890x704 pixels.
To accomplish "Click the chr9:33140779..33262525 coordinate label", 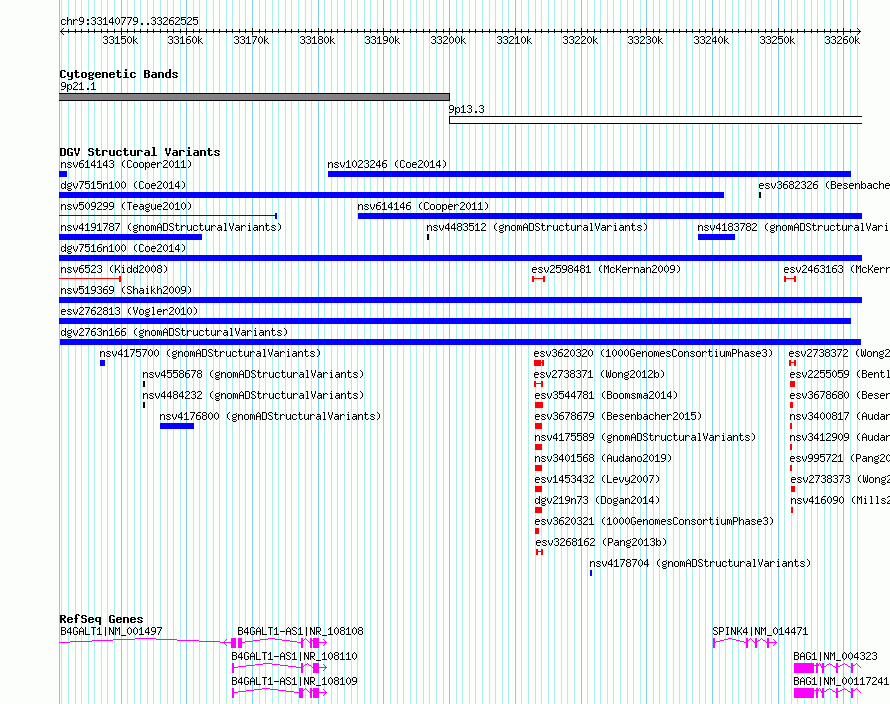I will [x=129, y=21].
